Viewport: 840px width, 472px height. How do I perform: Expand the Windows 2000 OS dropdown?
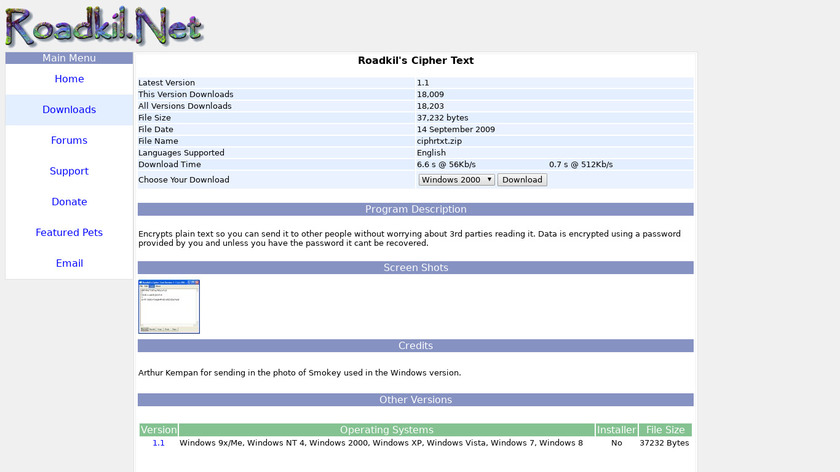456,180
